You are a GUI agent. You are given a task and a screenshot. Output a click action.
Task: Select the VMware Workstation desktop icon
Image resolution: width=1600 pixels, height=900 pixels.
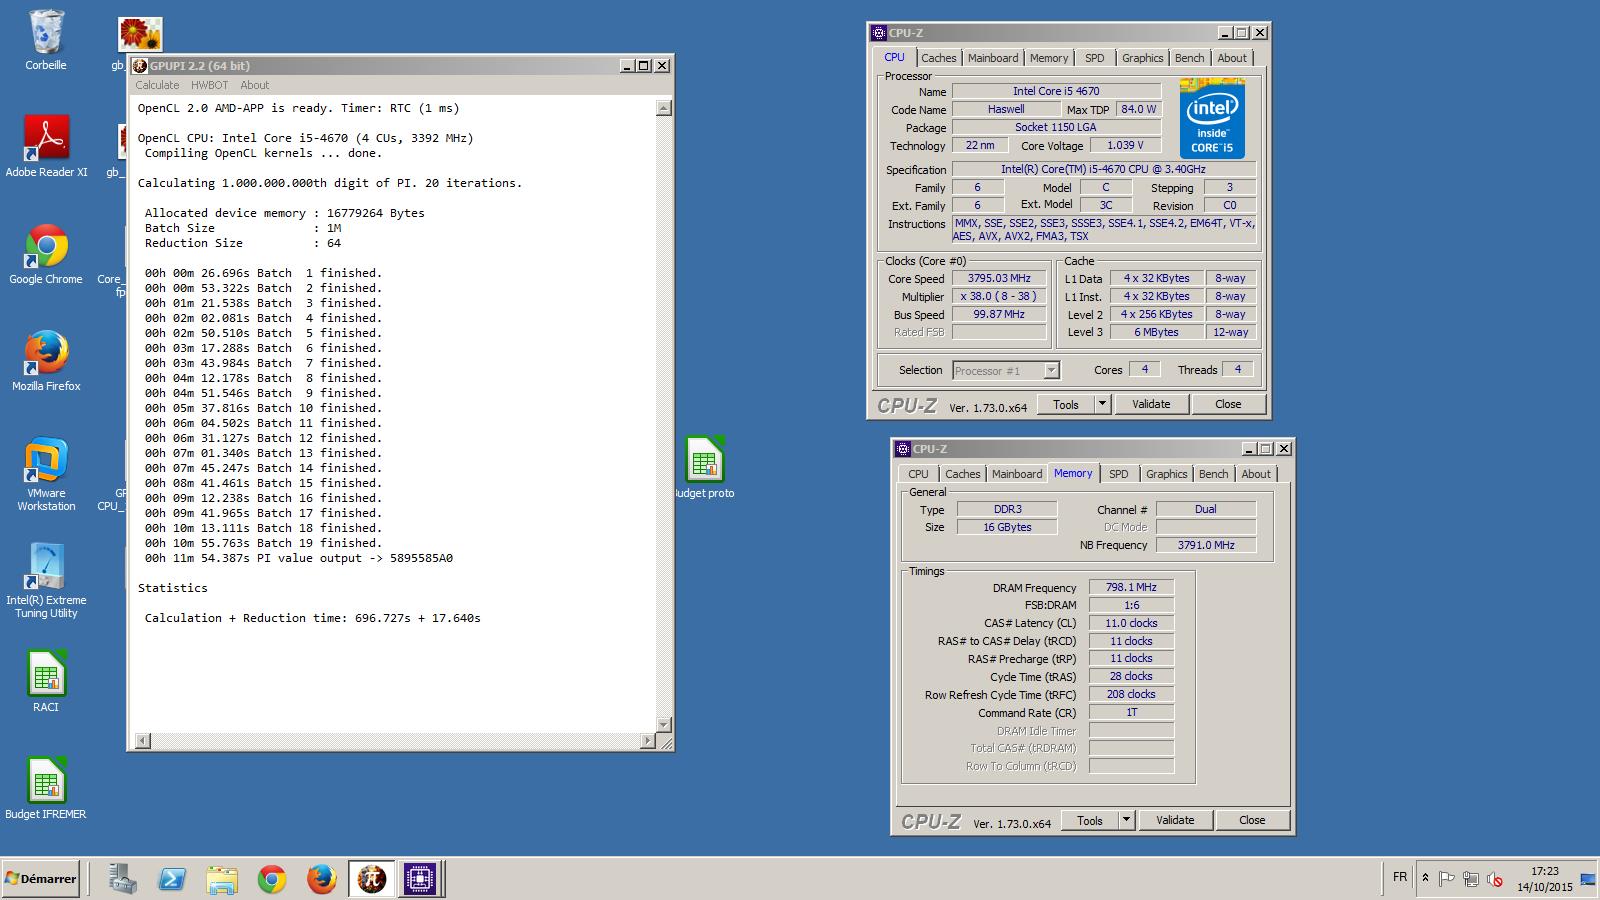coord(46,474)
